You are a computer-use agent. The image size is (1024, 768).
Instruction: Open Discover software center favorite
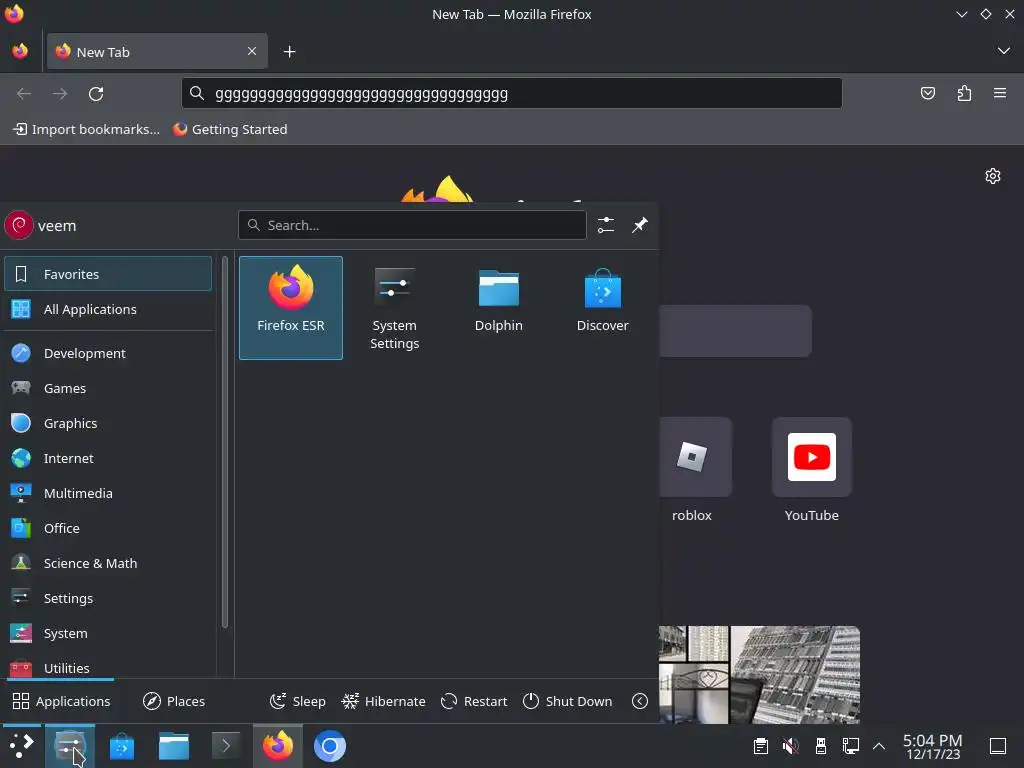click(602, 308)
